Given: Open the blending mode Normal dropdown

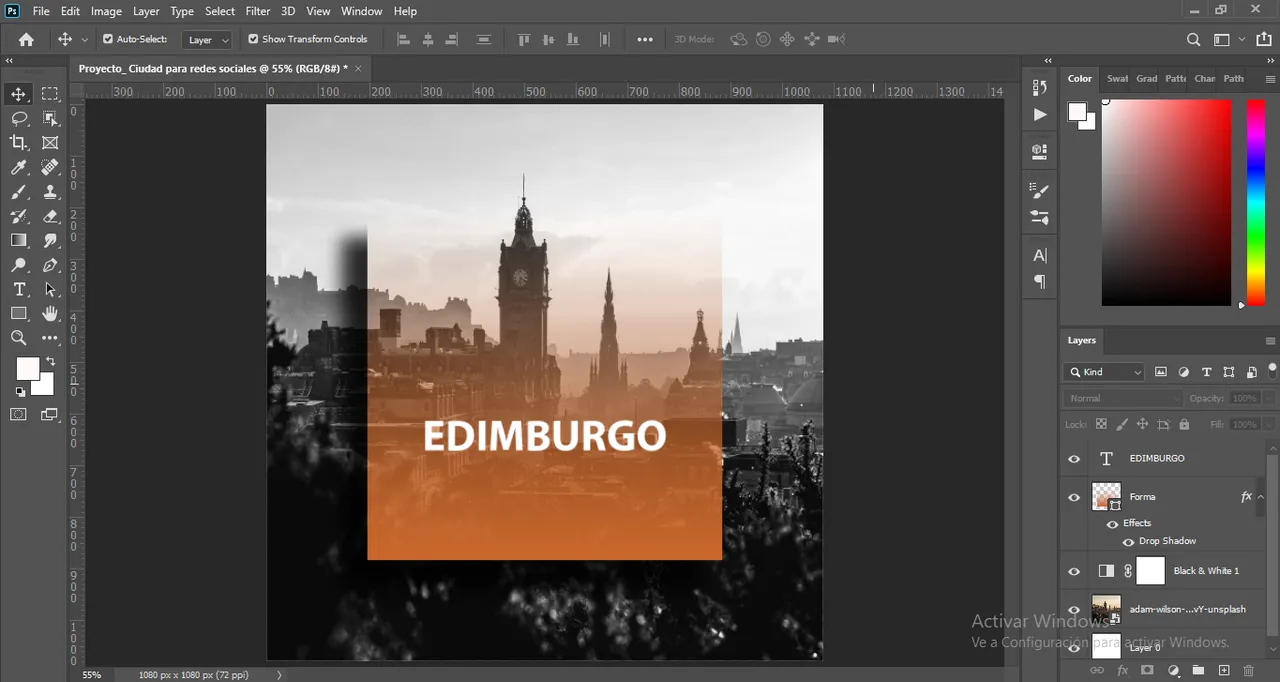Looking at the screenshot, I should [x=1124, y=398].
